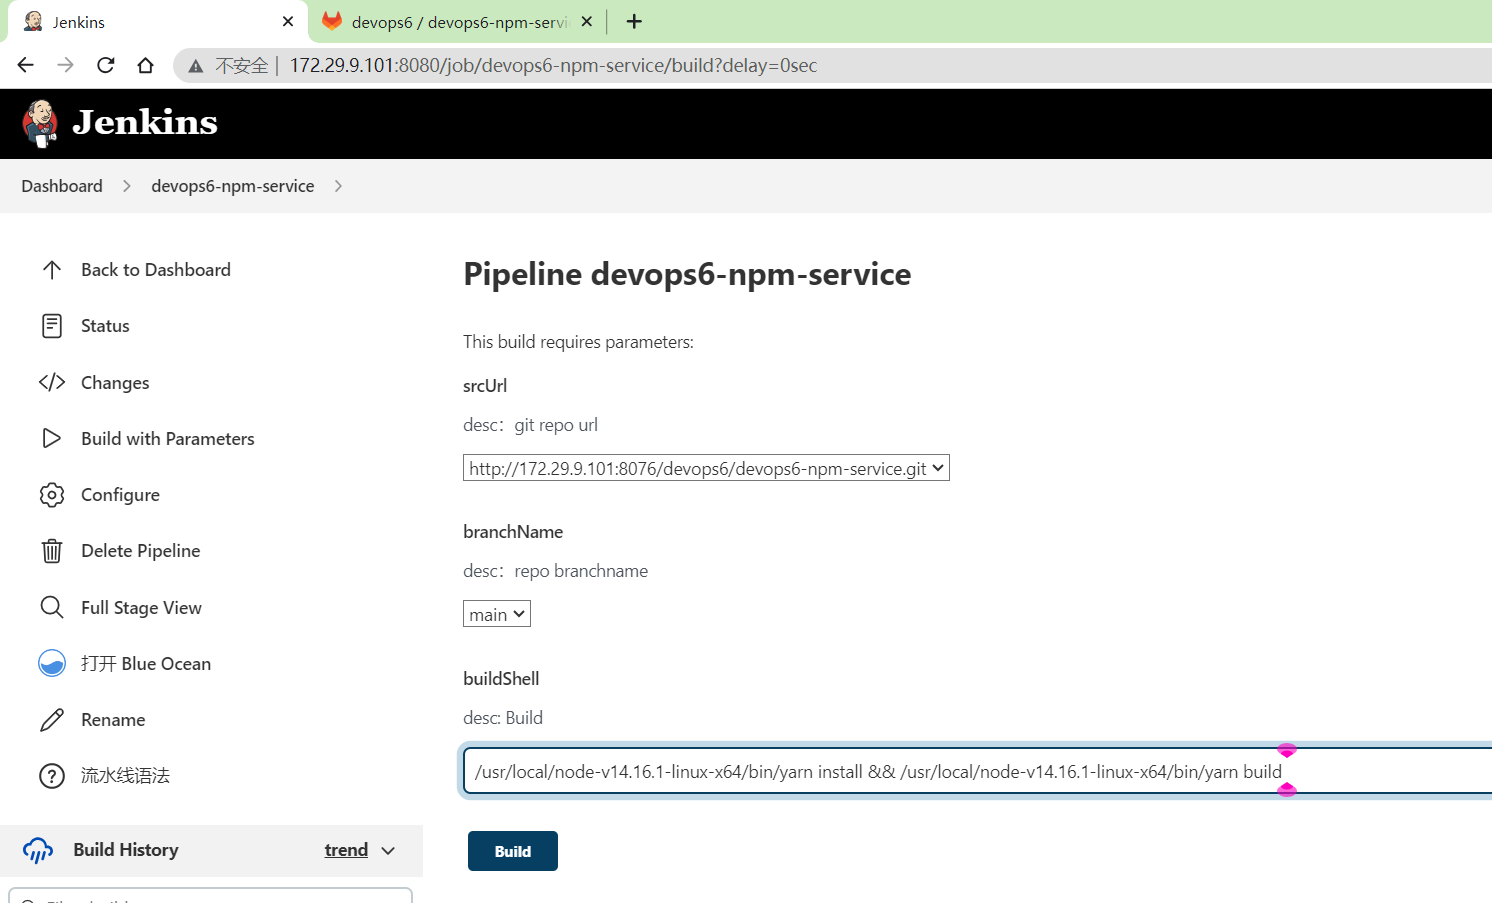Click the branchName parameter label
The height and width of the screenshot is (903, 1492).
(513, 532)
